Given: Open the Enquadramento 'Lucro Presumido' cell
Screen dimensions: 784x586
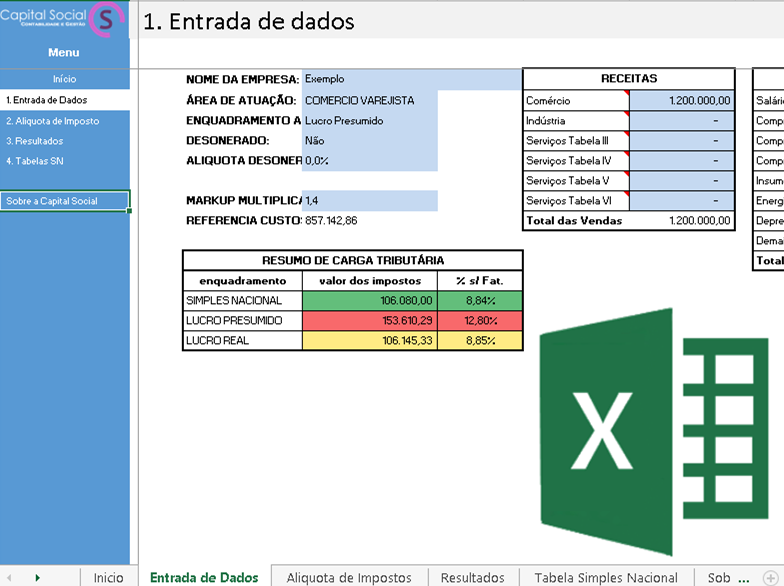Looking at the screenshot, I should click(370, 121).
